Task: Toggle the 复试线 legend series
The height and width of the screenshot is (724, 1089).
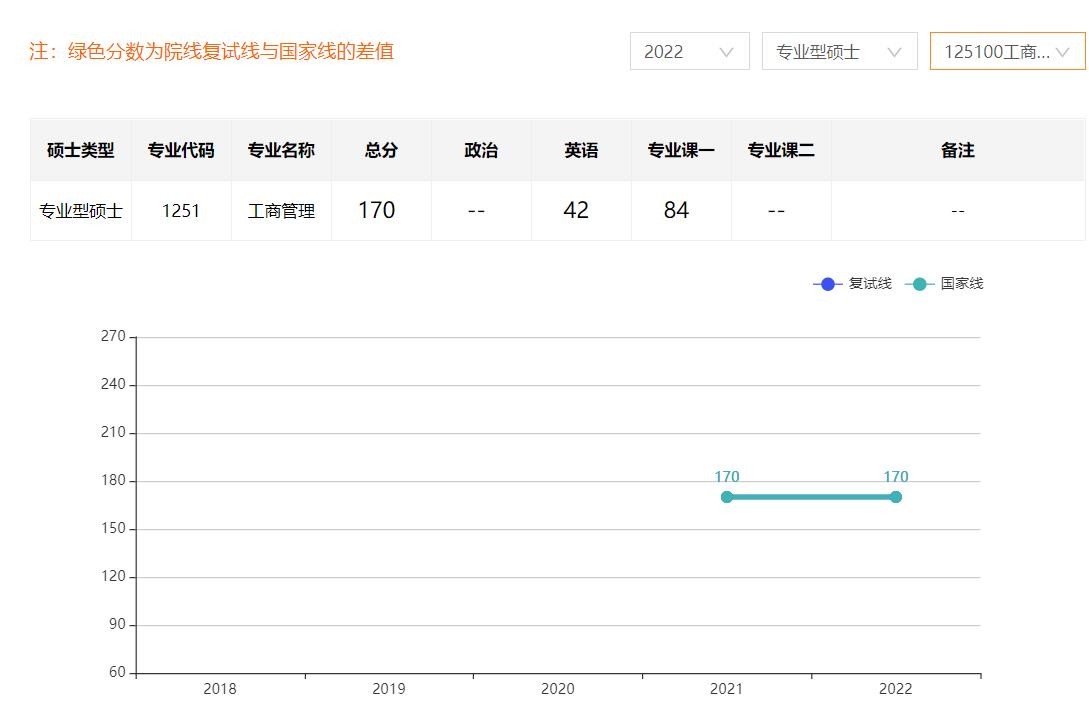Action: click(852, 284)
